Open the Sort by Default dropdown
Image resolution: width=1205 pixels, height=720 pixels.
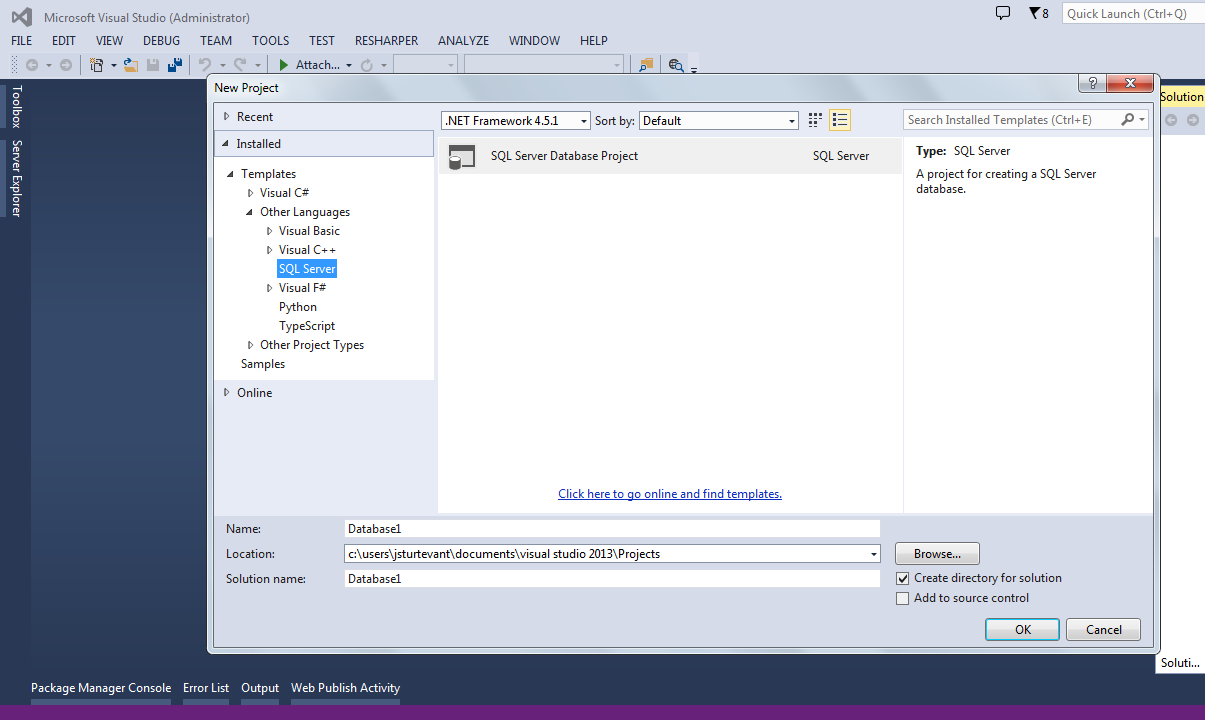(x=718, y=120)
